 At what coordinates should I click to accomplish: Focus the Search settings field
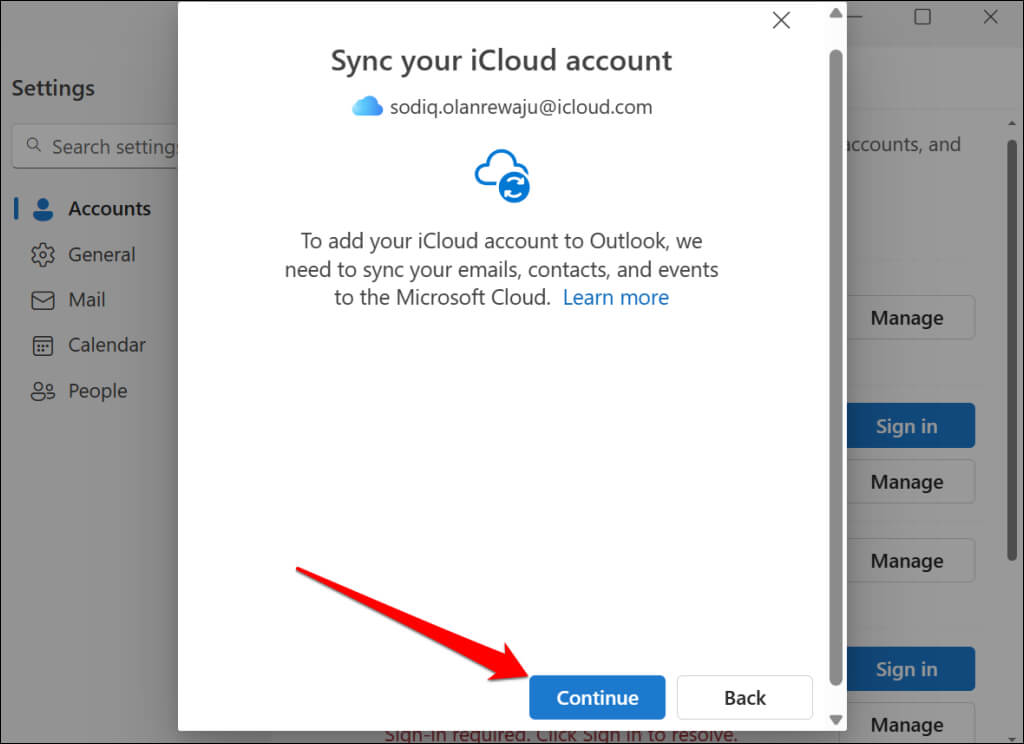pos(95,146)
